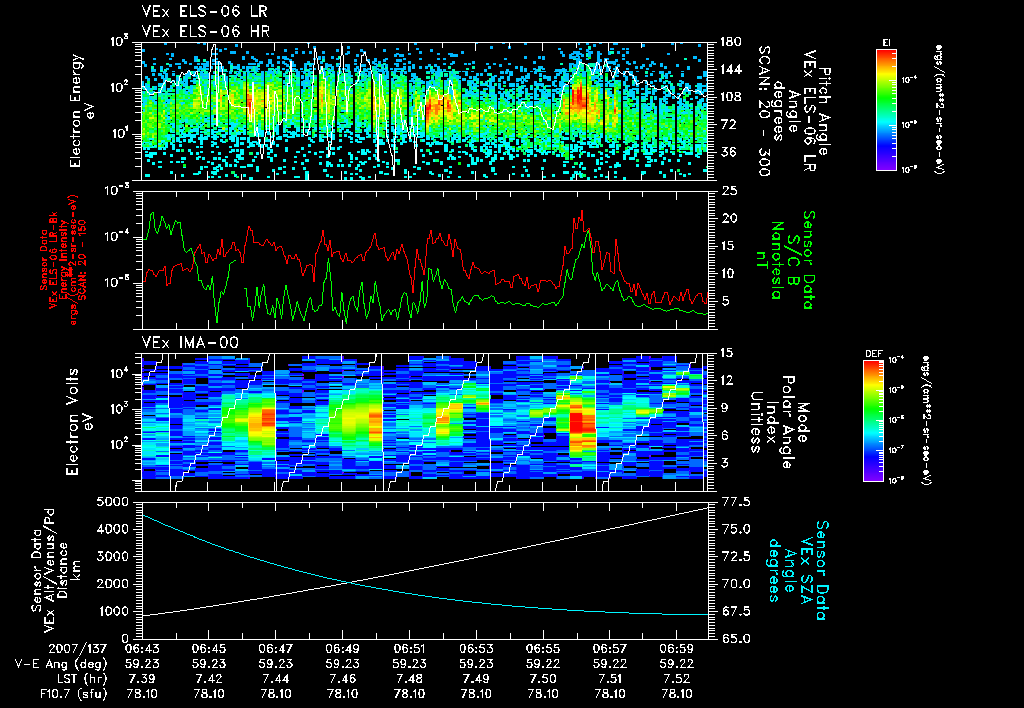This screenshot has height=708, width=1024.
Task: Click the 65.0 degree SZA tick
Action: pyautogui.click(x=736, y=639)
